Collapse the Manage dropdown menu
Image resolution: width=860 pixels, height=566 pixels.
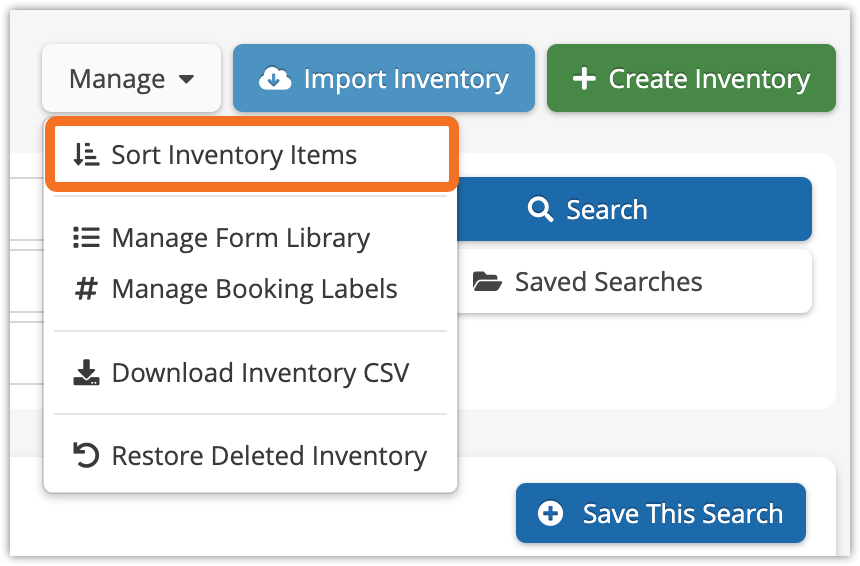click(x=132, y=78)
